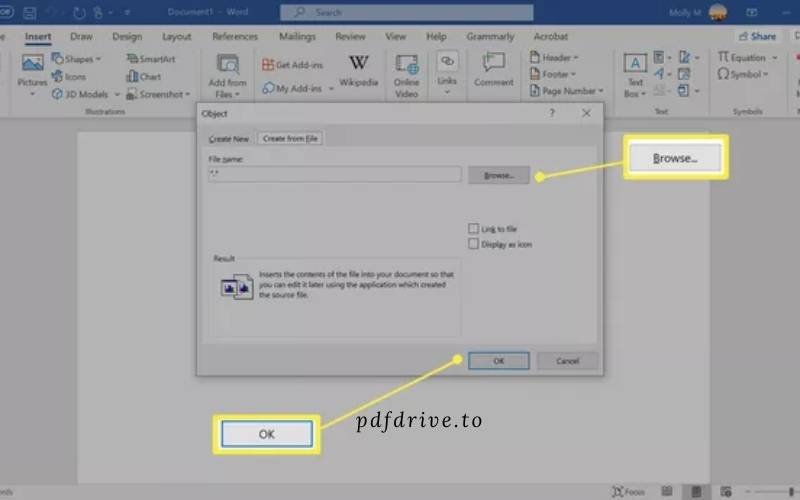Insert a Text Box
Screen dimensions: 800x500
coord(635,76)
